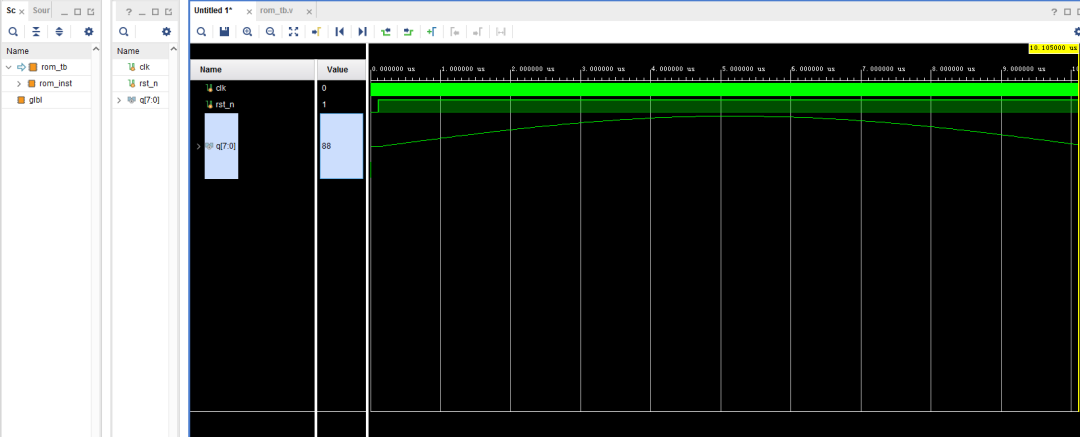
Task: Open the Sources tab
Action: coord(41,11)
